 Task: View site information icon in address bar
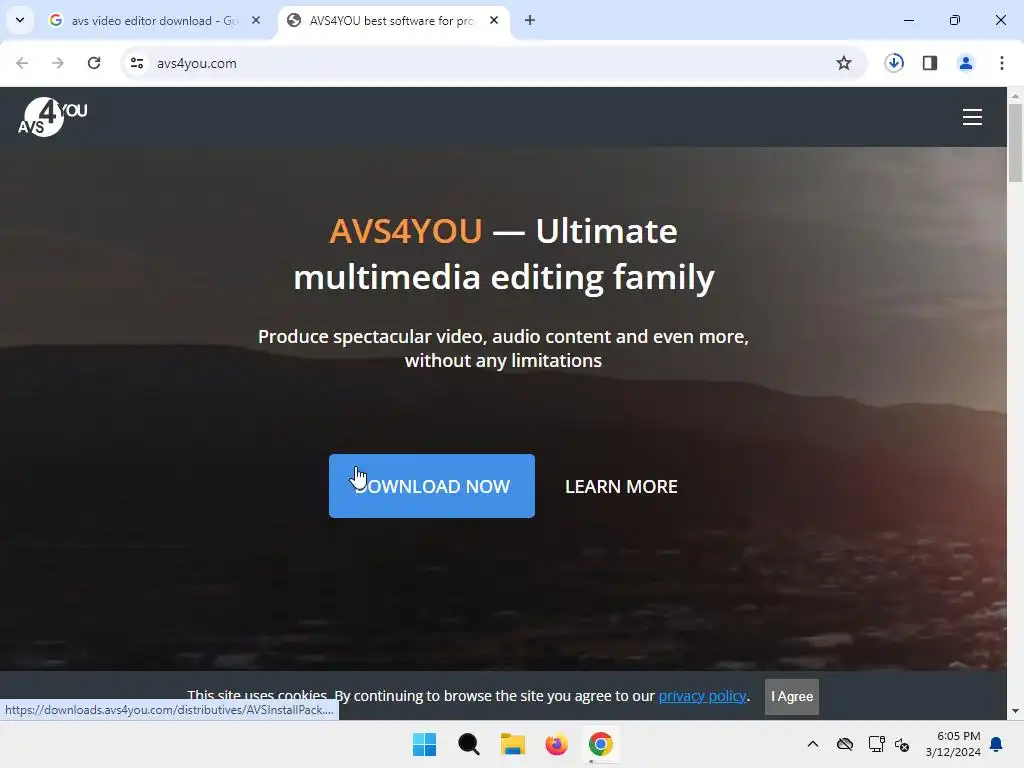[x=137, y=63]
